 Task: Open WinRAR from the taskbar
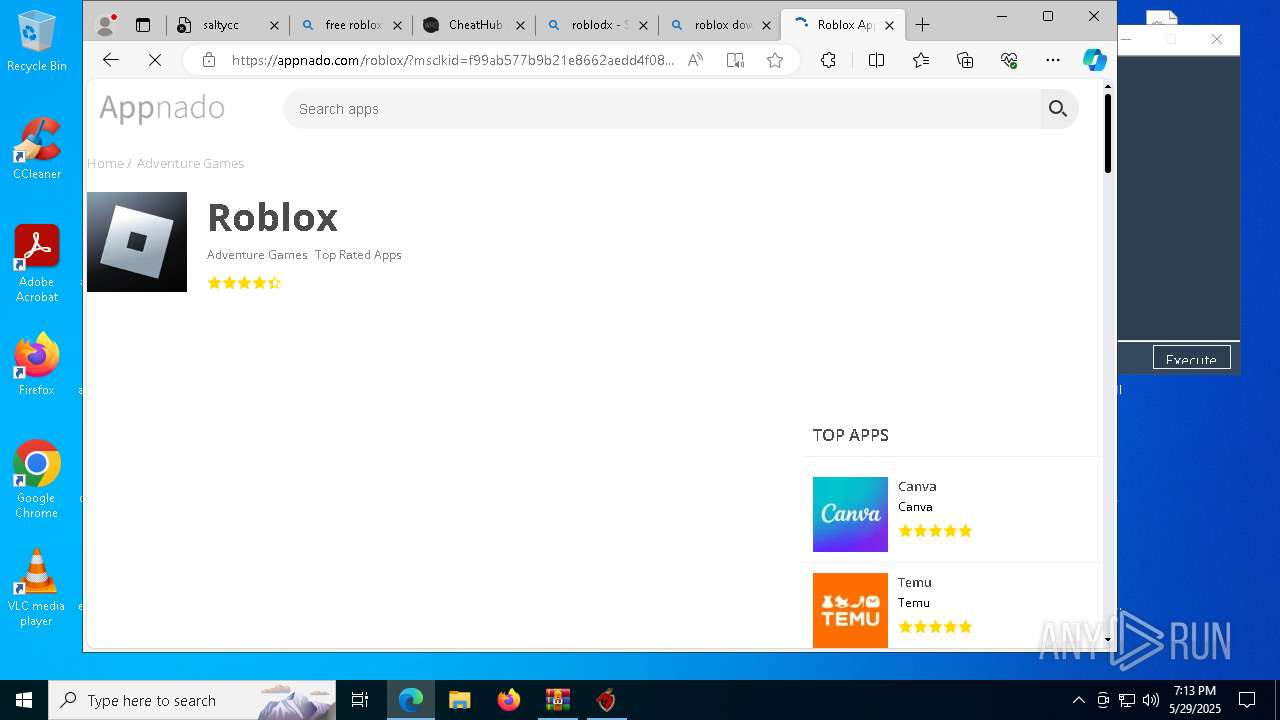pos(558,700)
